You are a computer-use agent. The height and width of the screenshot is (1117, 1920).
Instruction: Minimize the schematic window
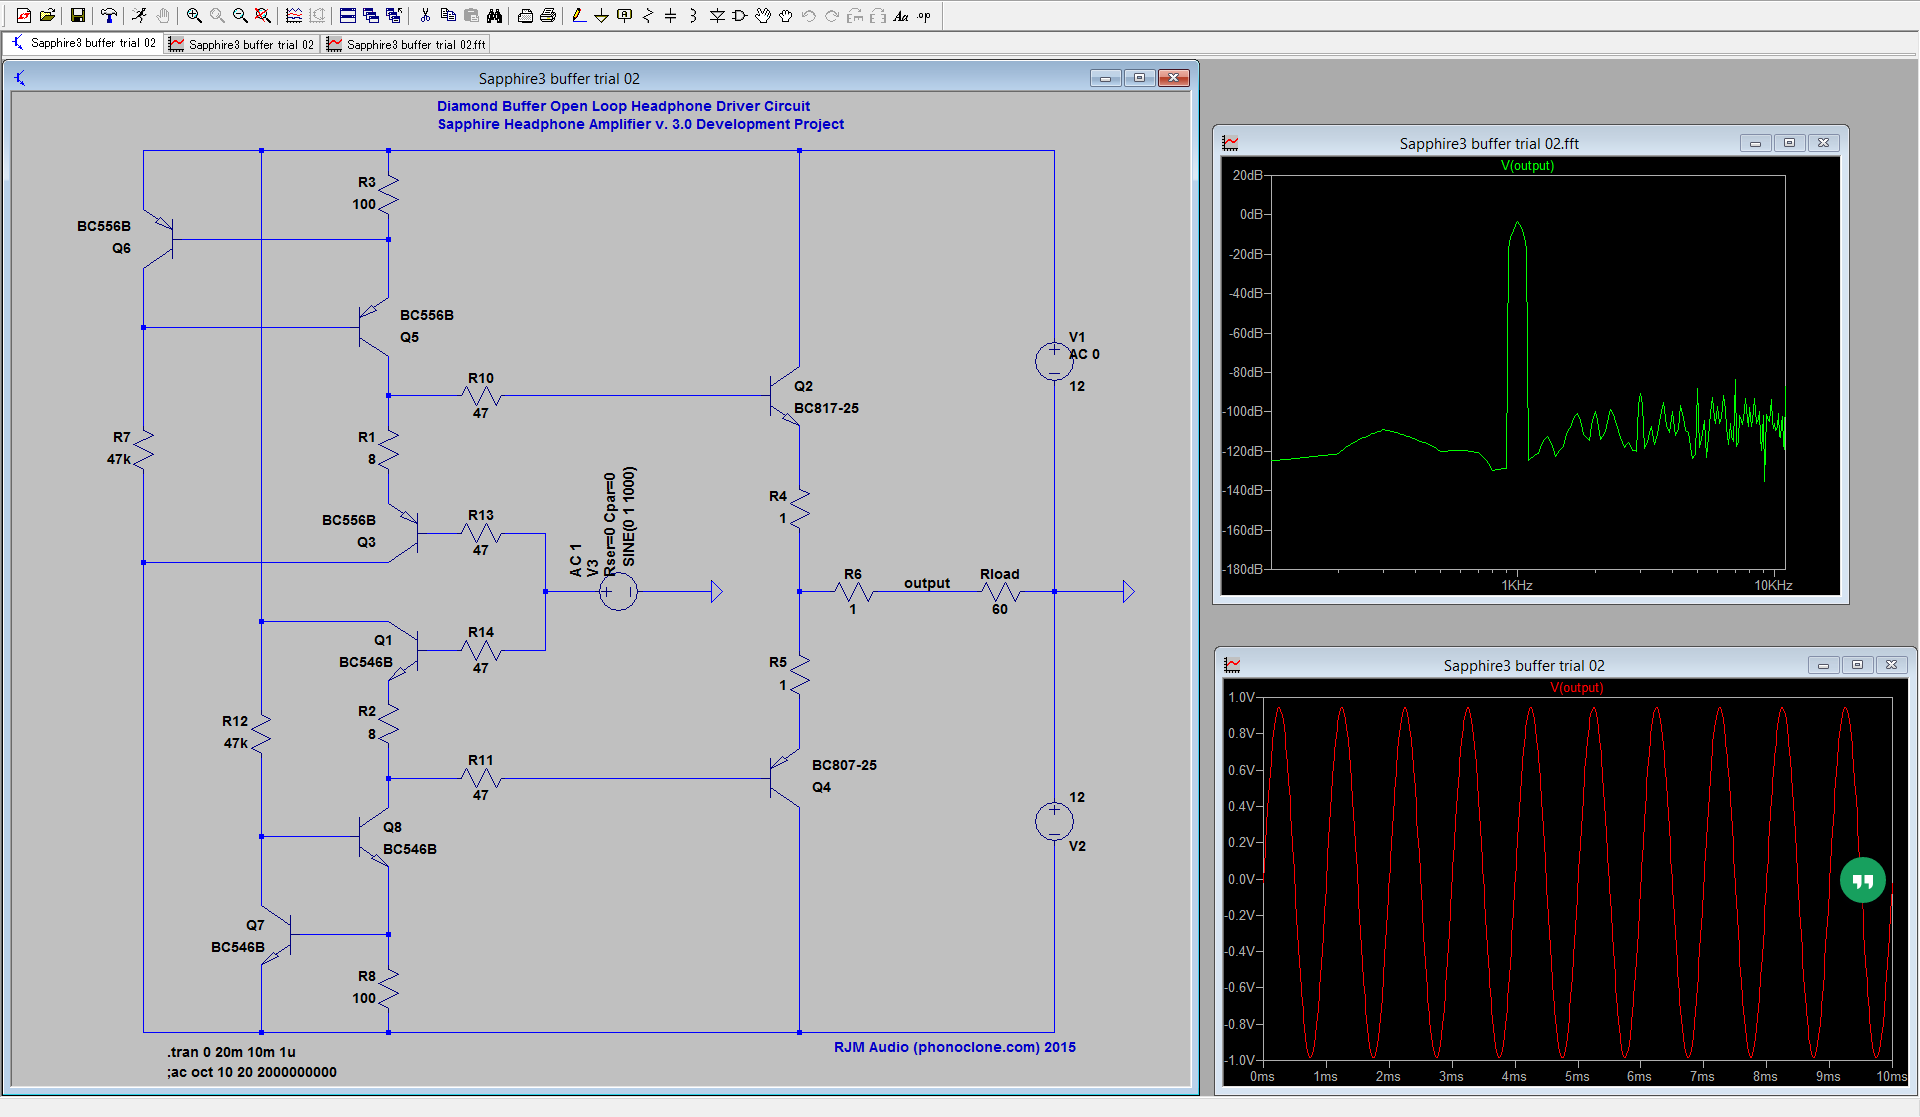[x=1105, y=78]
